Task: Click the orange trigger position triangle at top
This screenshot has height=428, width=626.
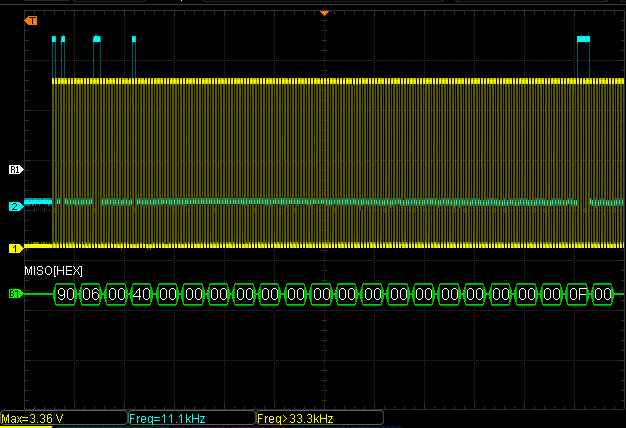Action: (324, 14)
